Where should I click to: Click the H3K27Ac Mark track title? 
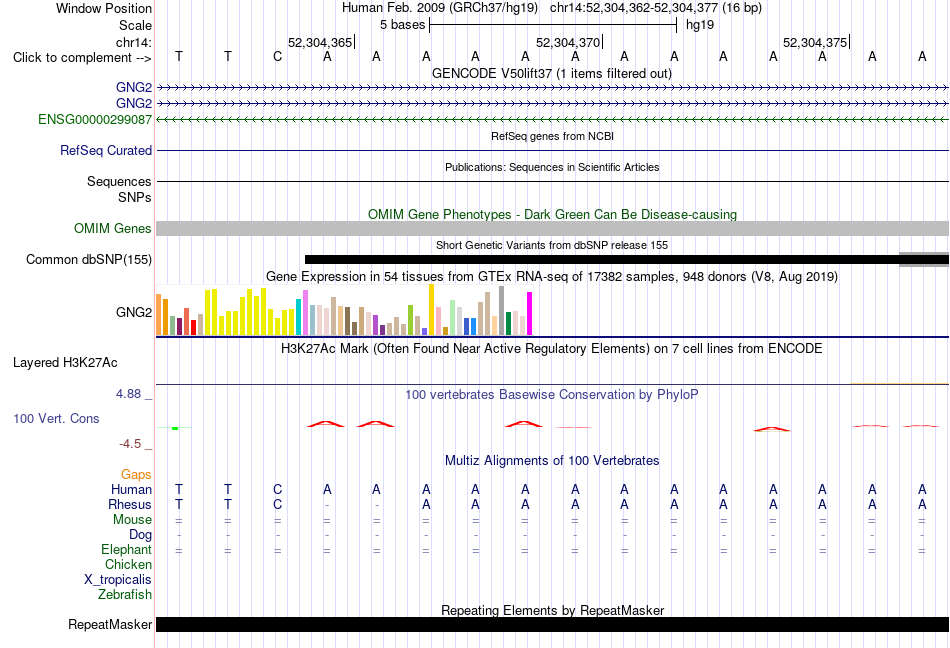tap(552, 349)
